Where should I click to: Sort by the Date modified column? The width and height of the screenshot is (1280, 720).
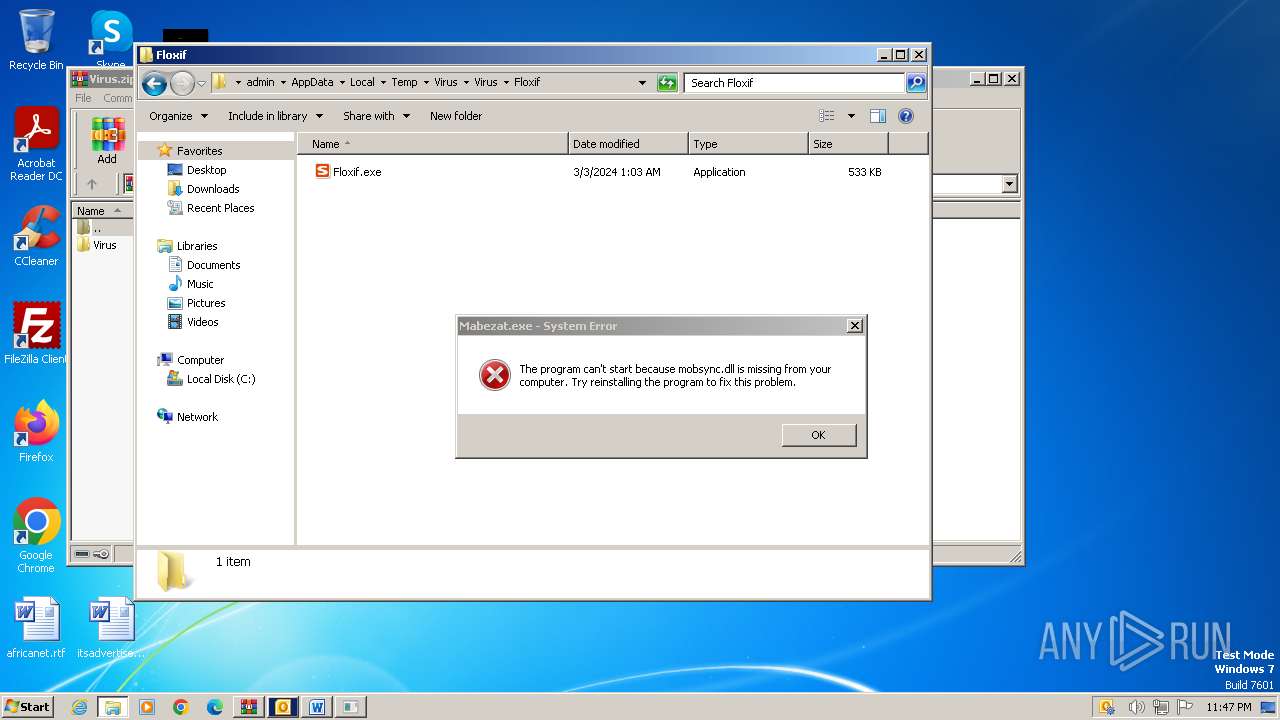pyautogui.click(x=628, y=144)
